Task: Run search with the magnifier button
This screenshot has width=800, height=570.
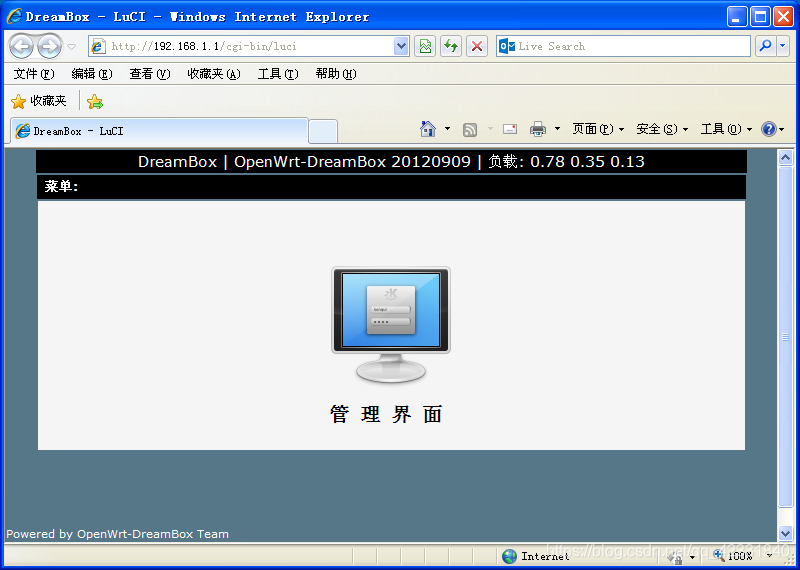Action: [x=765, y=46]
